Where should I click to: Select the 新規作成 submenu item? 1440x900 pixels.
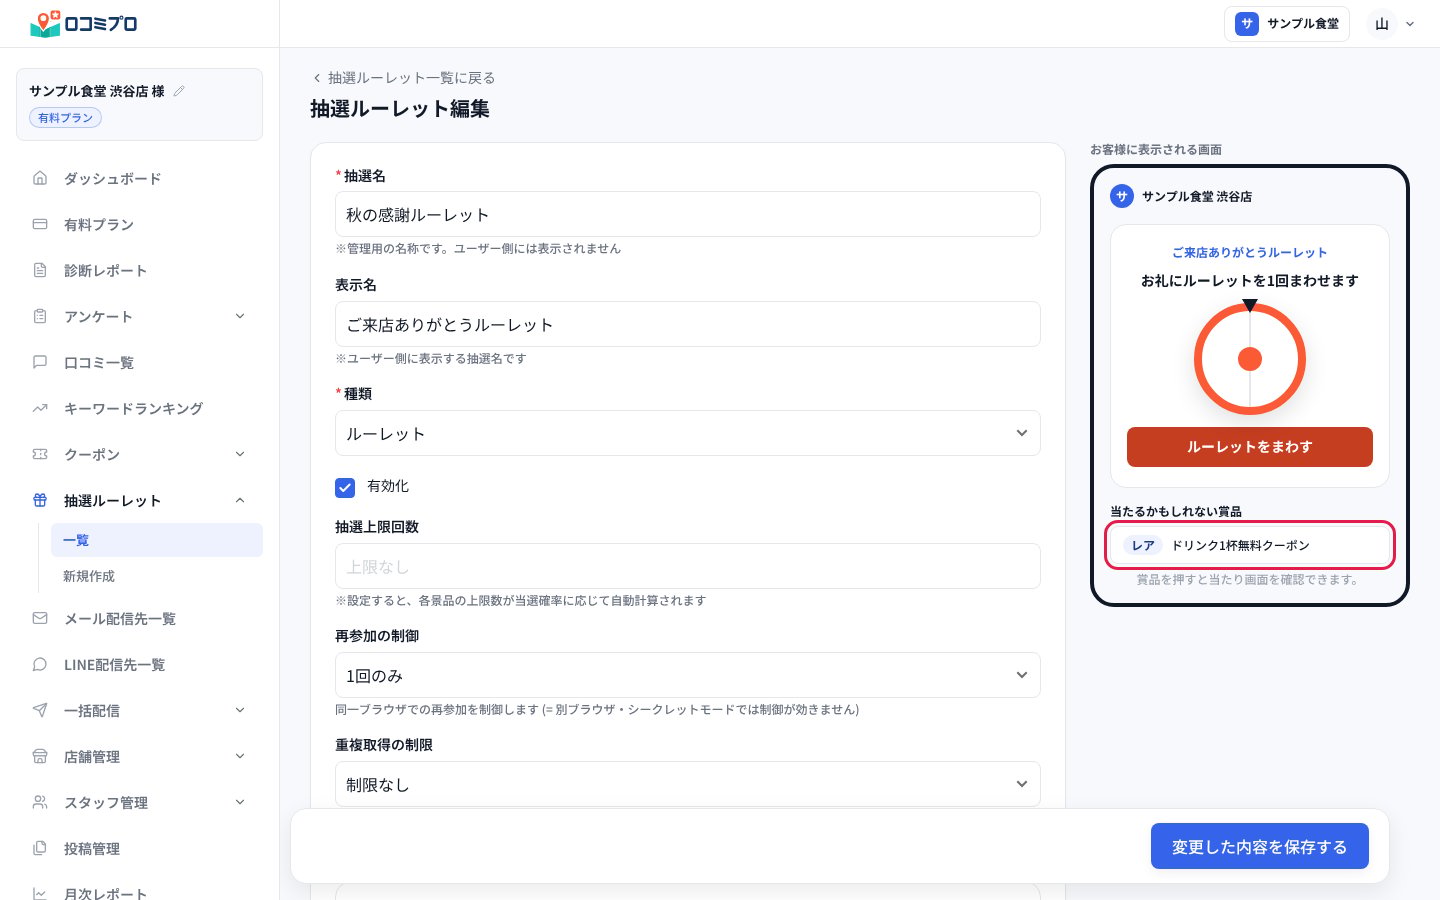157,576
